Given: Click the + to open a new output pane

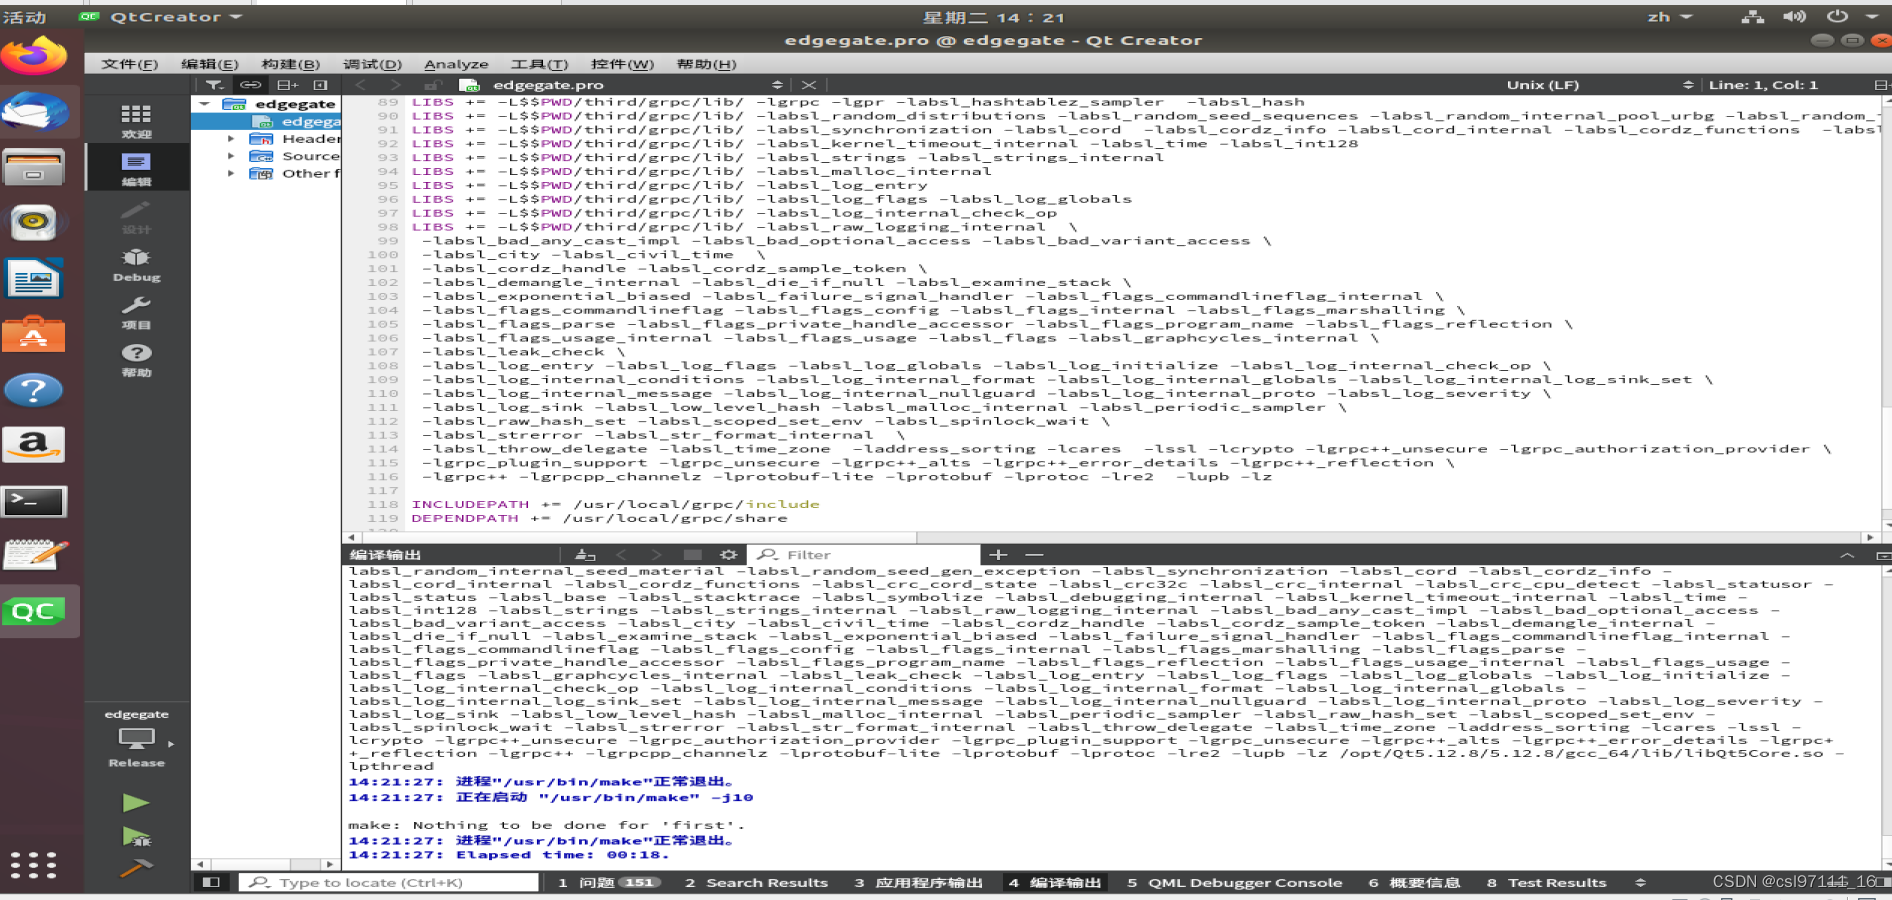Looking at the screenshot, I should (x=996, y=555).
